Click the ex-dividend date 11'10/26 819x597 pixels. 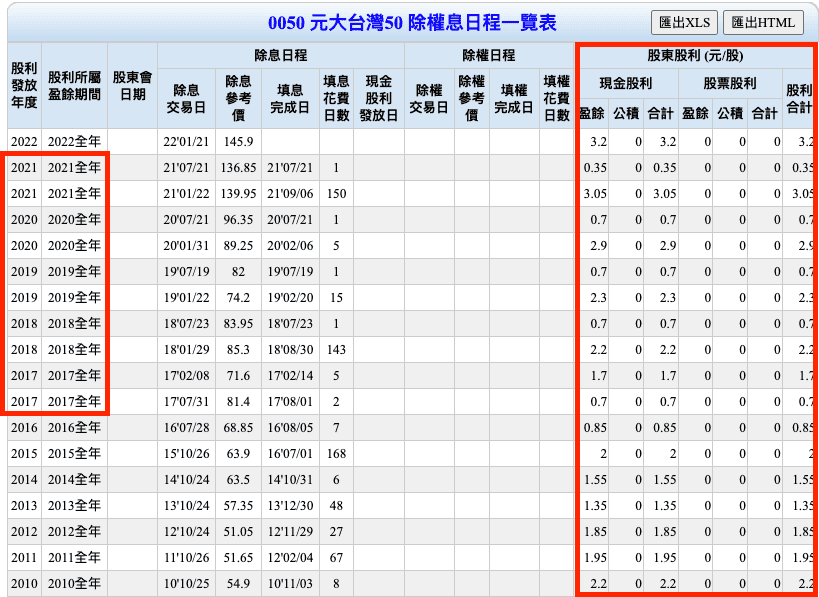[186, 557]
